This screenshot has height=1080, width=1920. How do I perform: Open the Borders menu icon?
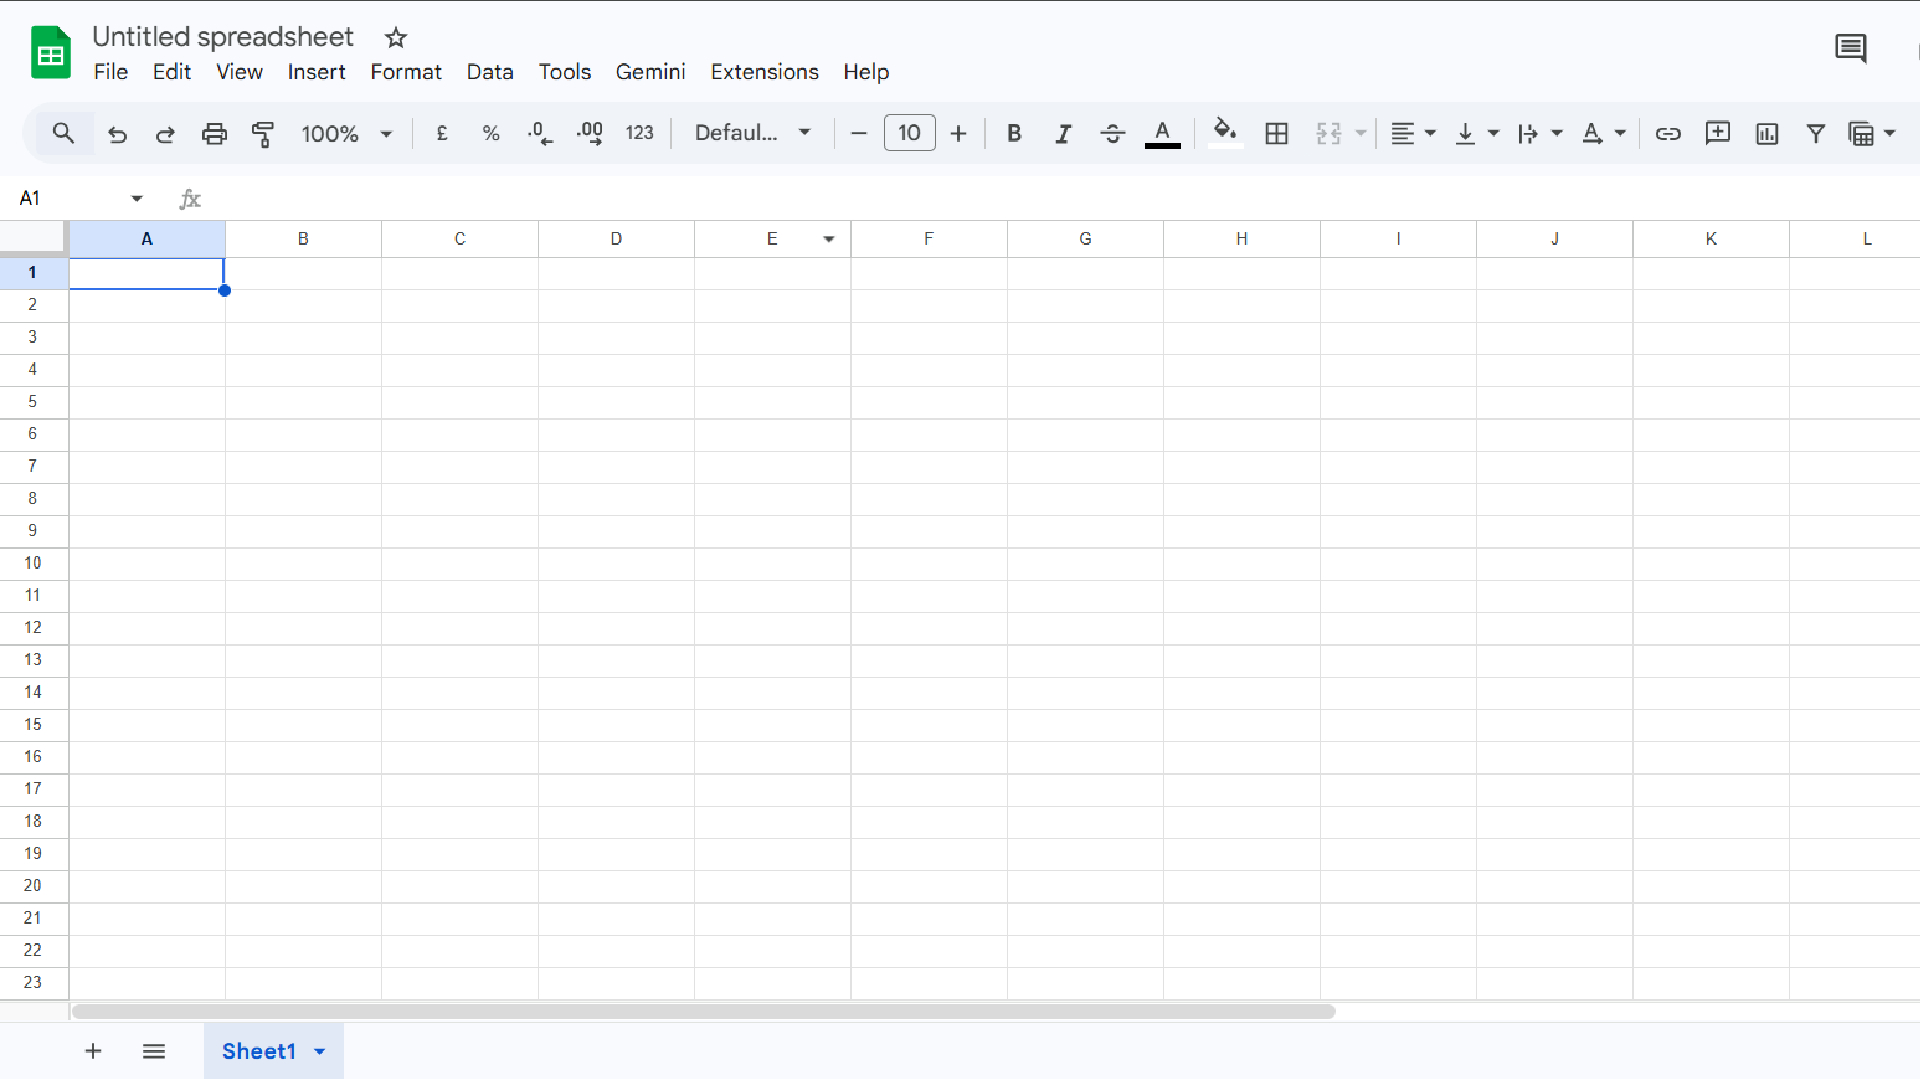[x=1277, y=133]
